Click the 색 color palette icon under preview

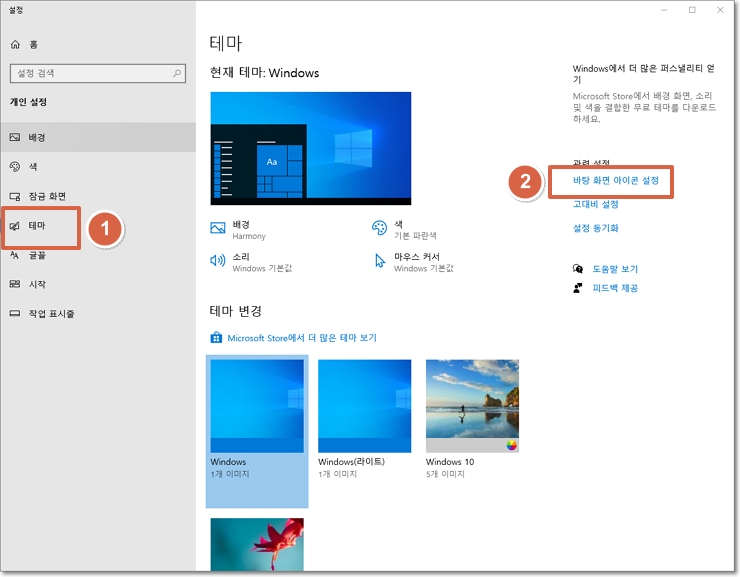pyautogui.click(x=379, y=228)
